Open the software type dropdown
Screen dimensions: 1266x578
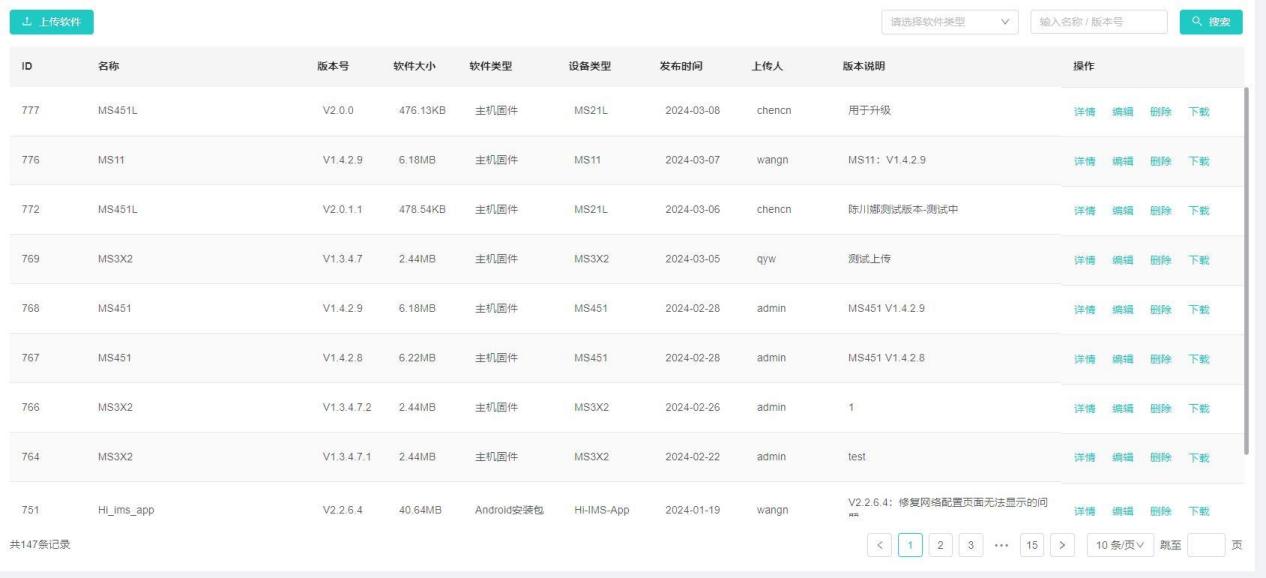(949, 22)
